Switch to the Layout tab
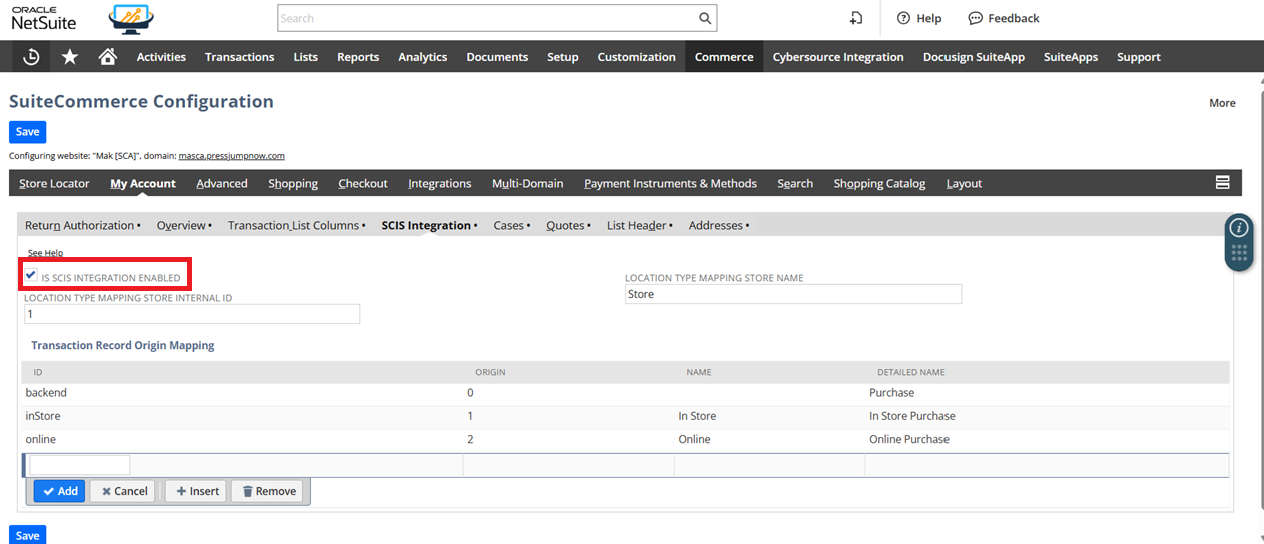The image size is (1264, 544). click(964, 183)
